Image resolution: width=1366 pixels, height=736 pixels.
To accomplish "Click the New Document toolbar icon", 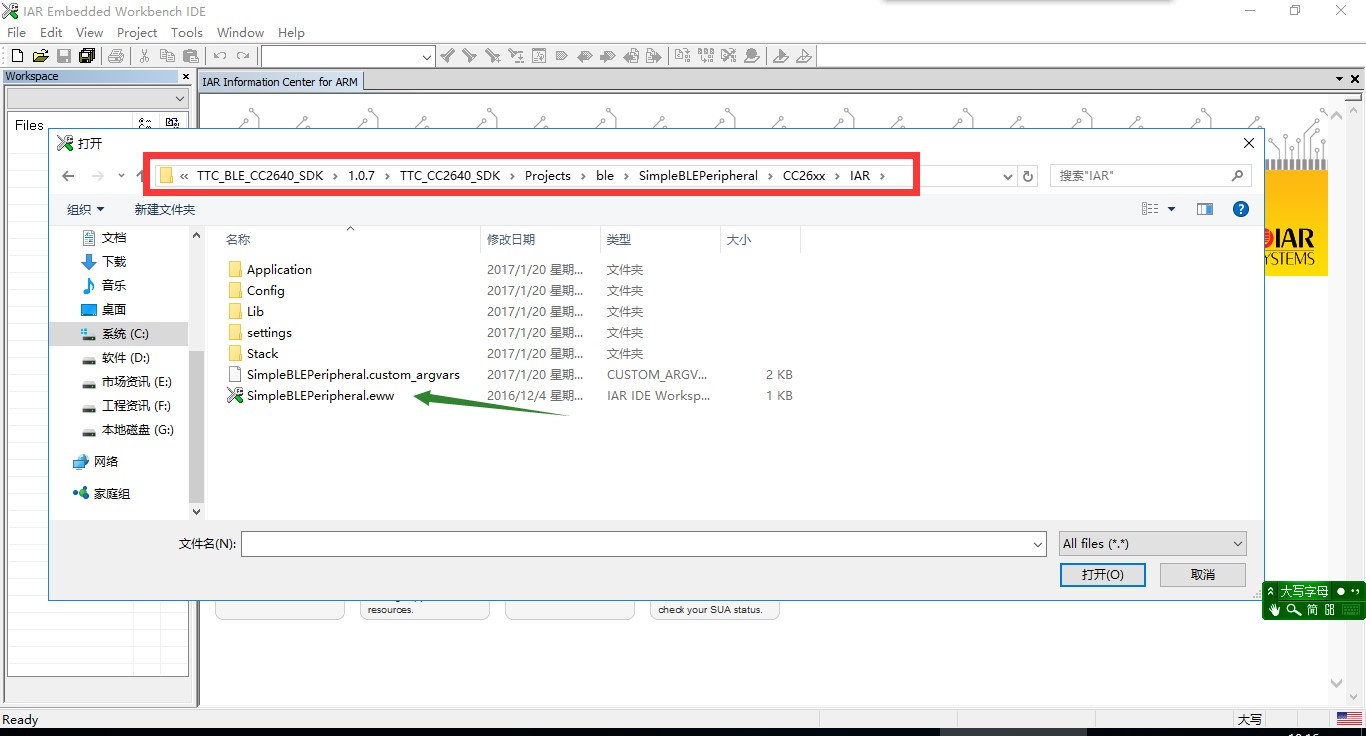I will [x=16, y=56].
